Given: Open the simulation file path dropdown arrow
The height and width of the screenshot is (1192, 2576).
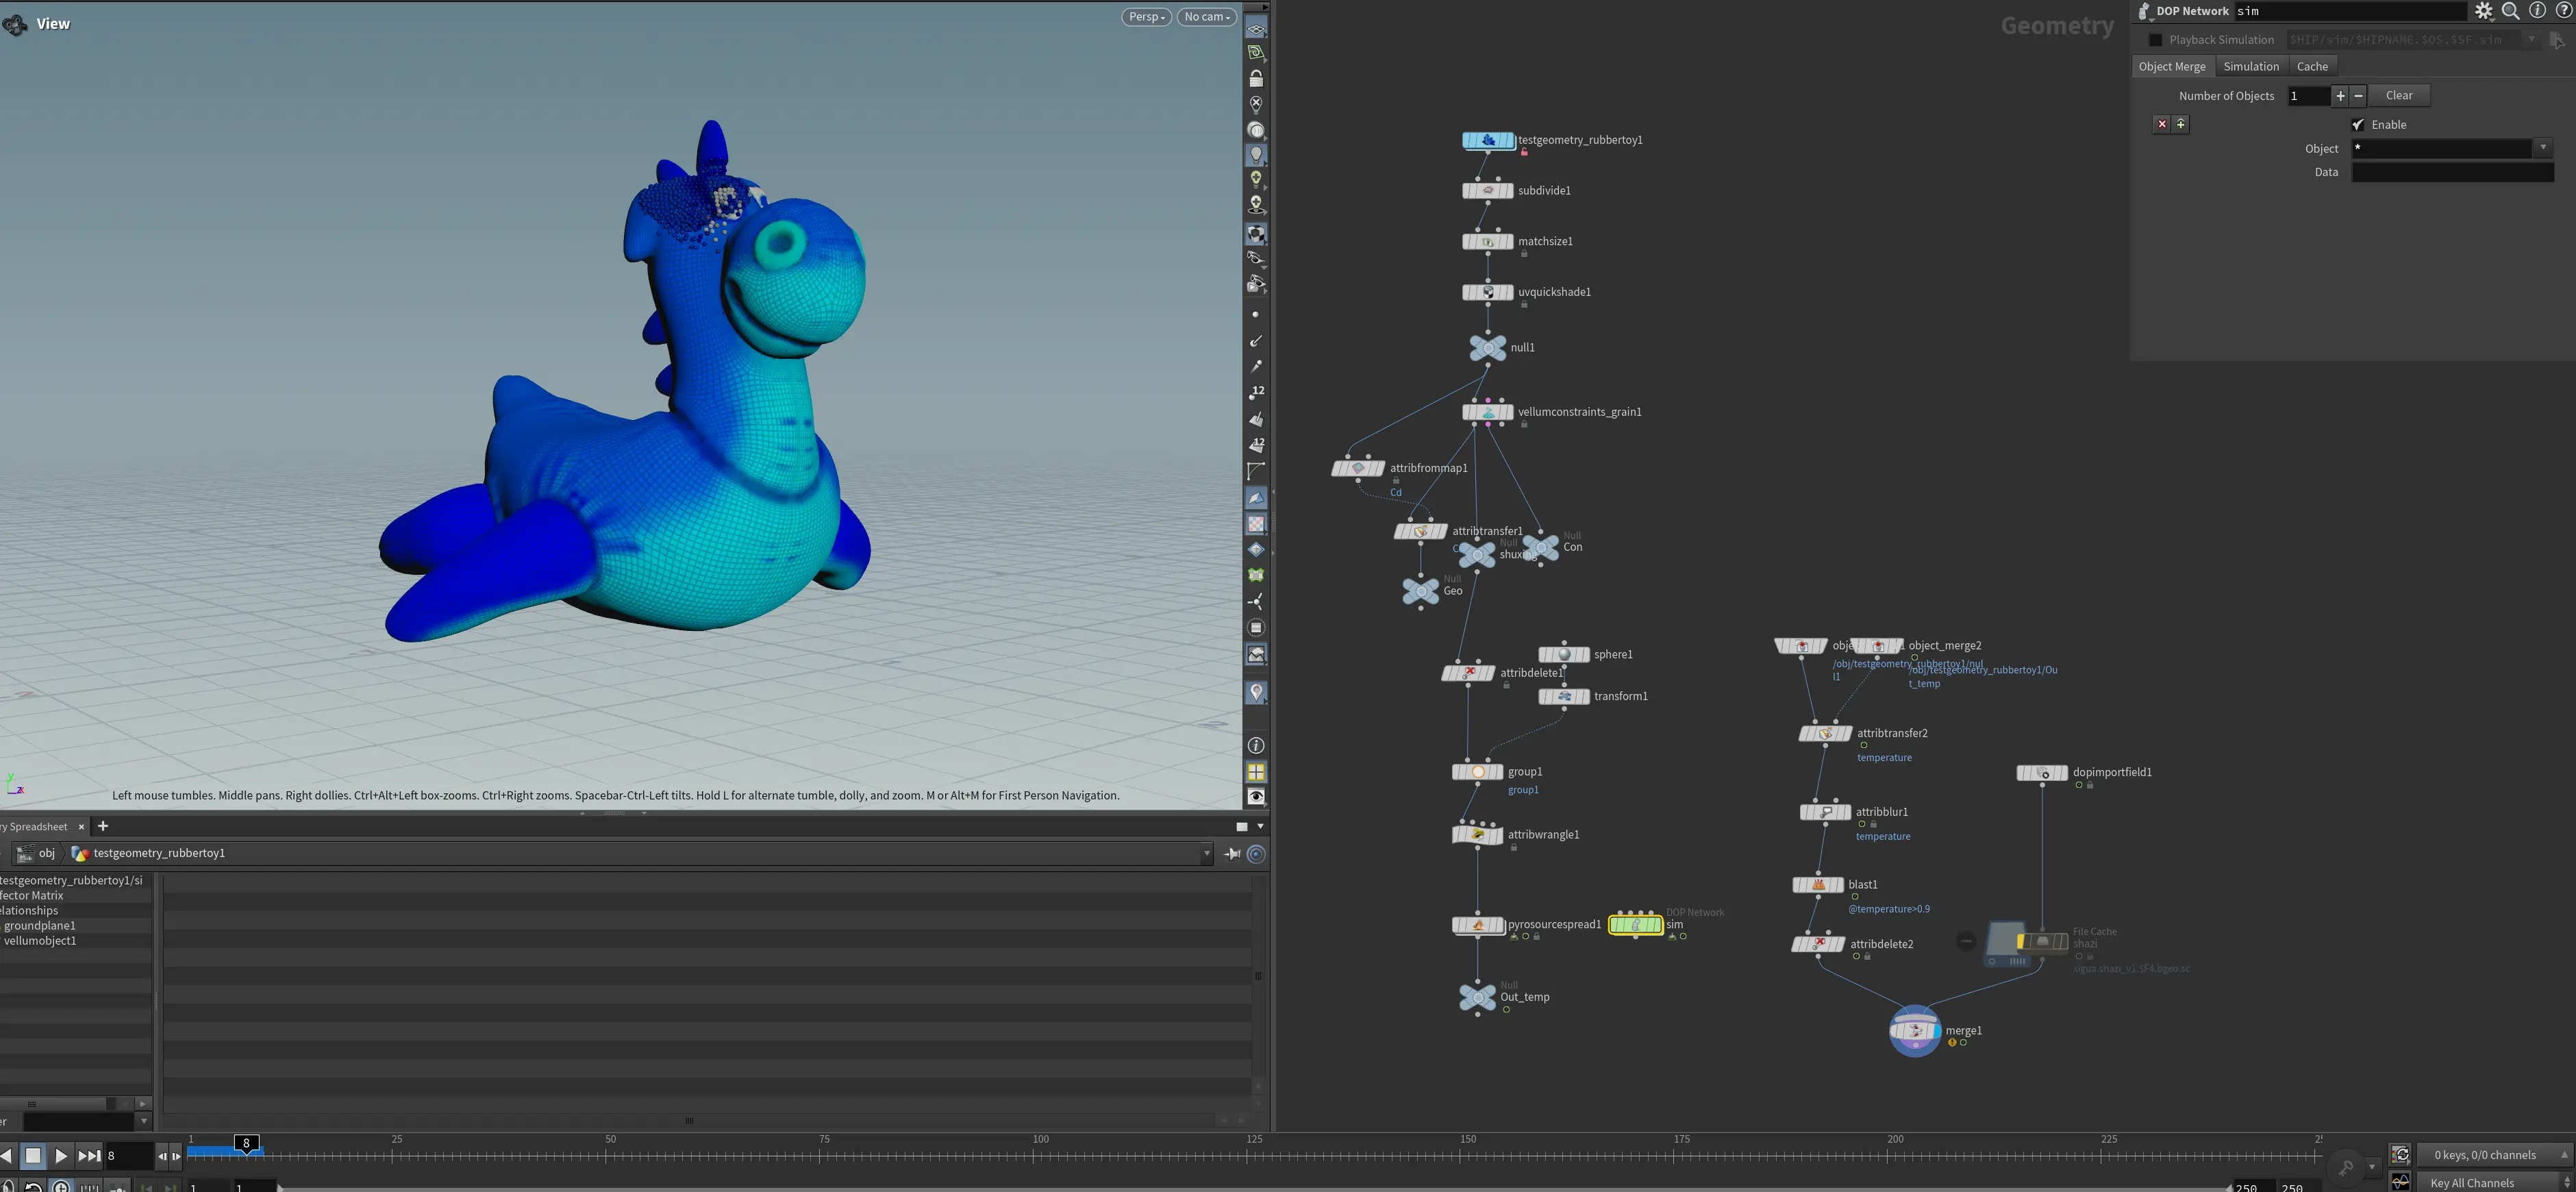Looking at the screenshot, I should [x=2531, y=40].
